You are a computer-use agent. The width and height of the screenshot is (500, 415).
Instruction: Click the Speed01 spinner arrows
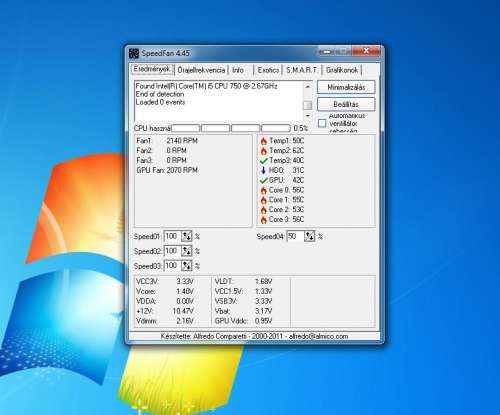click(x=187, y=236)
